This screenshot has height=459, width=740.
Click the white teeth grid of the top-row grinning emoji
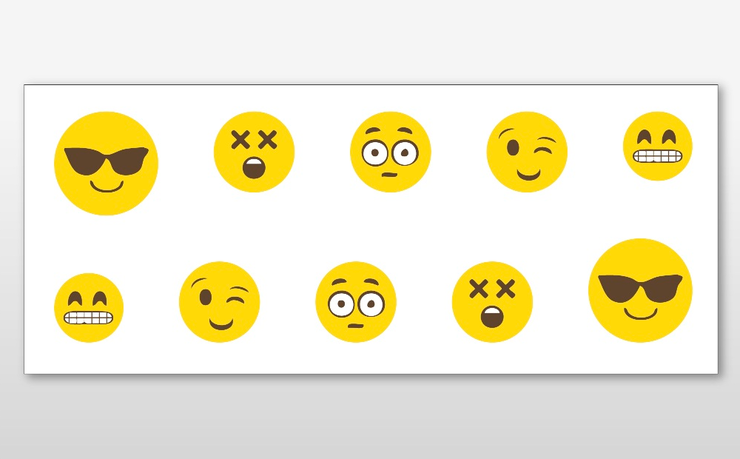(657, 156)
